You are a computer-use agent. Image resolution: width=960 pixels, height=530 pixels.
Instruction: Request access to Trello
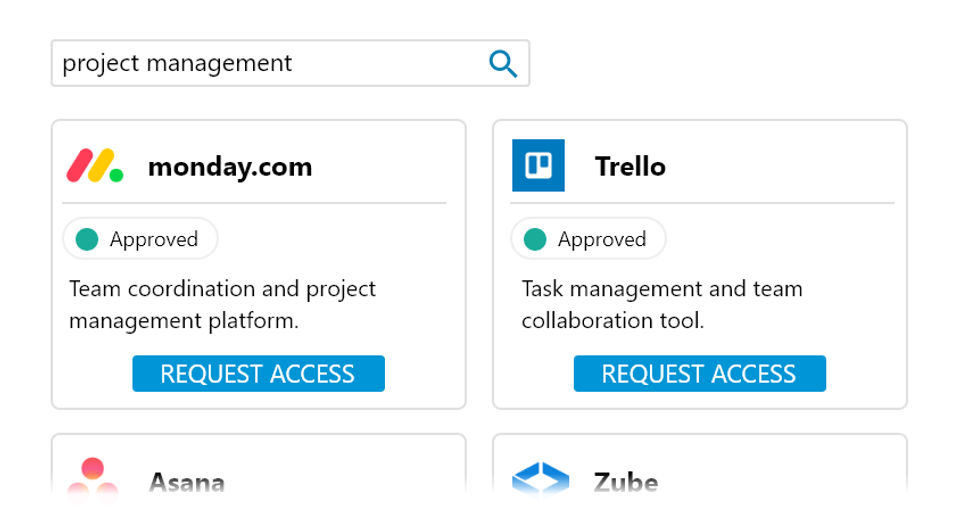tap(699, 374)
